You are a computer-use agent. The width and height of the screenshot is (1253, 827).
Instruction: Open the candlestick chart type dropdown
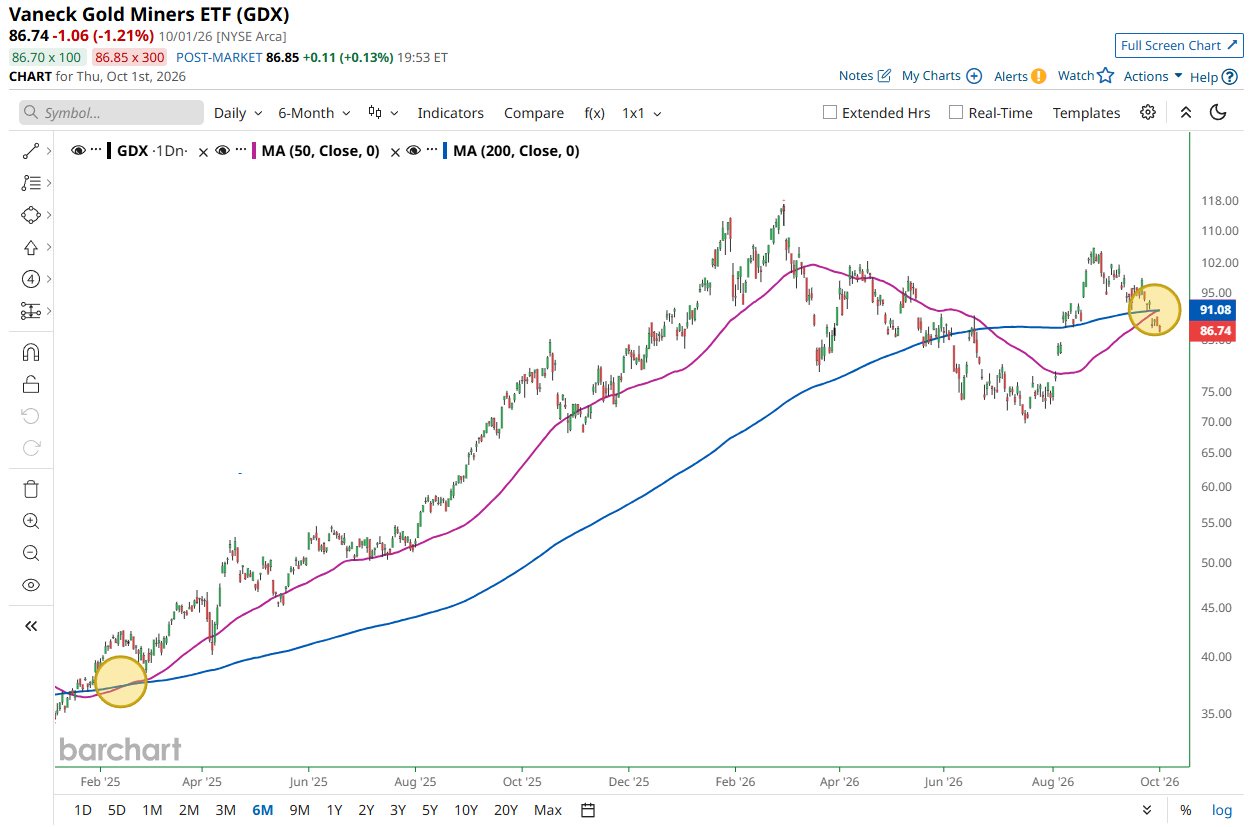pyautogui.click(x=383, y=113)
